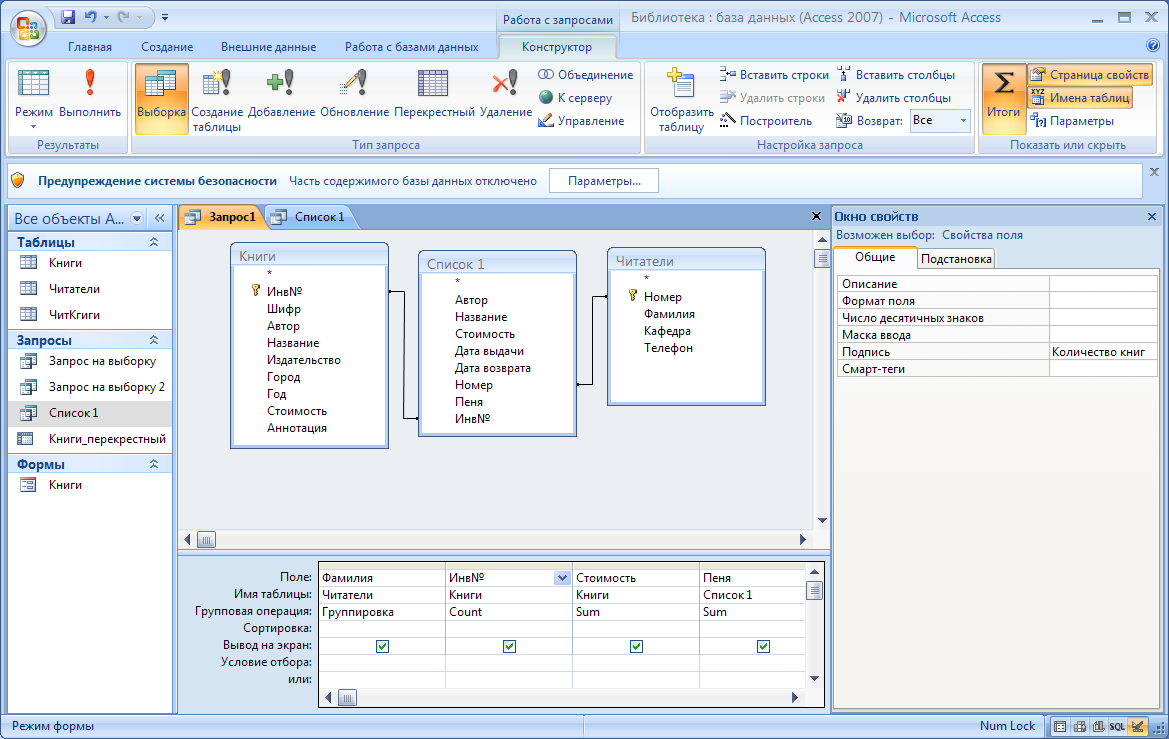Click the Count group operation cell

(x=508, y=611)
